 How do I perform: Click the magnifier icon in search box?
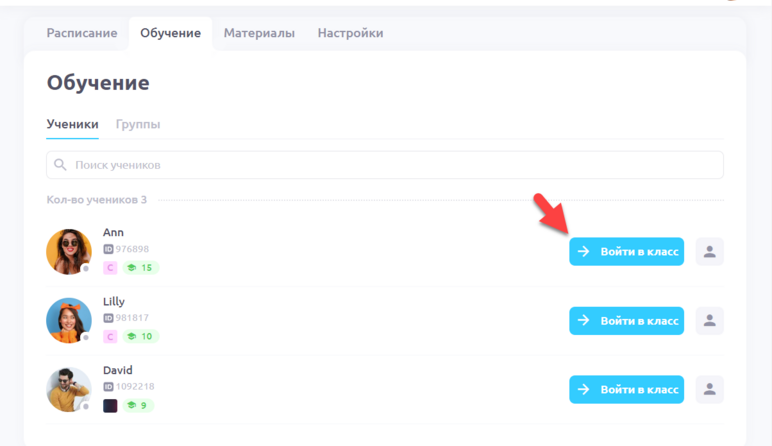pos(60,164)
